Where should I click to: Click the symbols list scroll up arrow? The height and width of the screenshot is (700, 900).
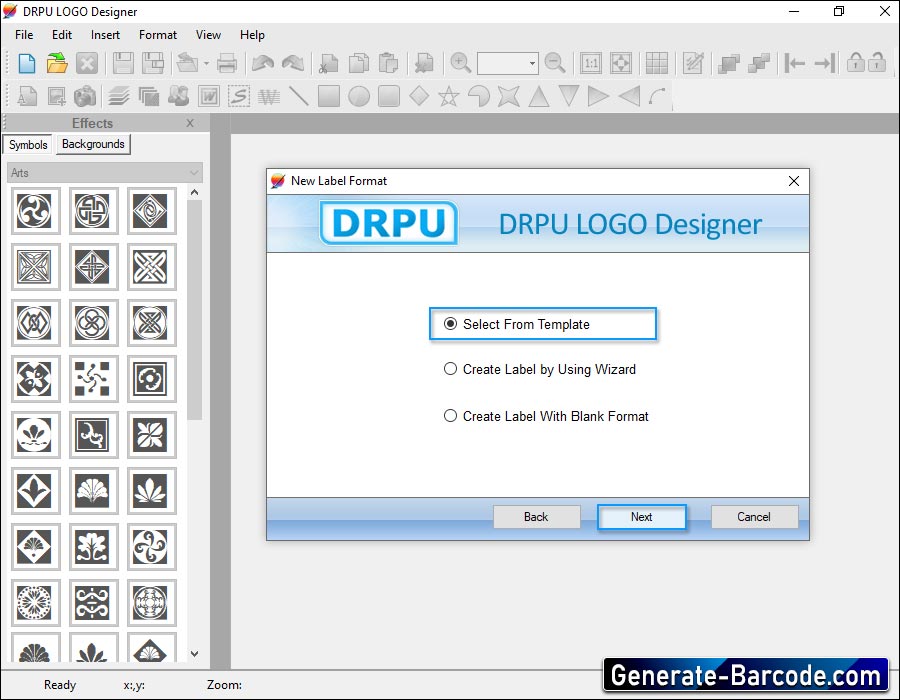click(195, 193)
